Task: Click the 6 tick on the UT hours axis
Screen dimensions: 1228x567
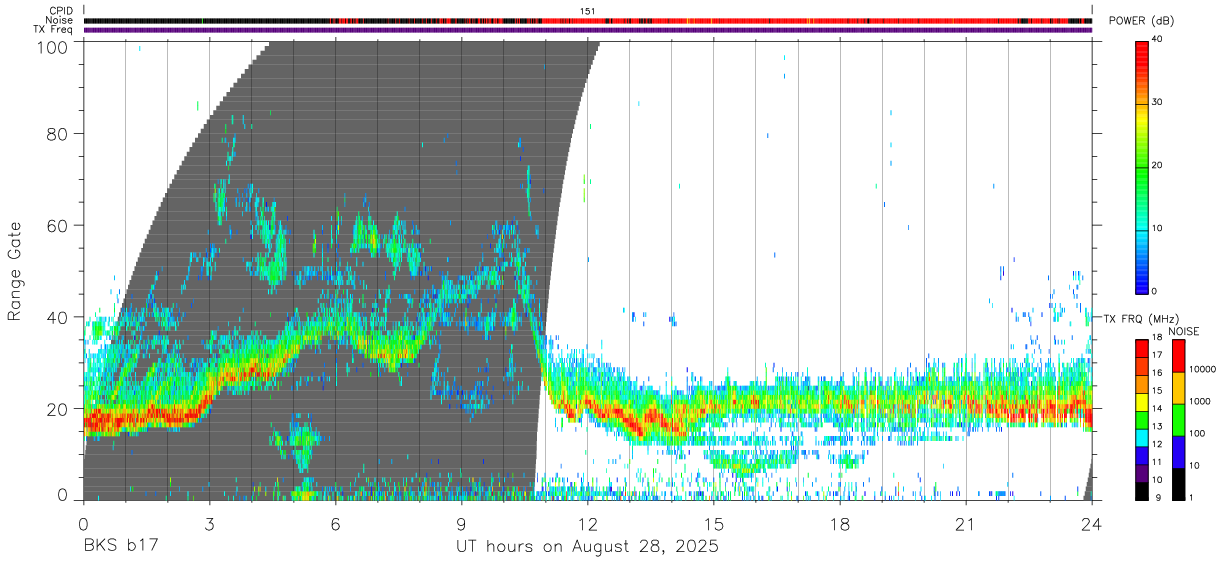Action: [x=336, y=525]
